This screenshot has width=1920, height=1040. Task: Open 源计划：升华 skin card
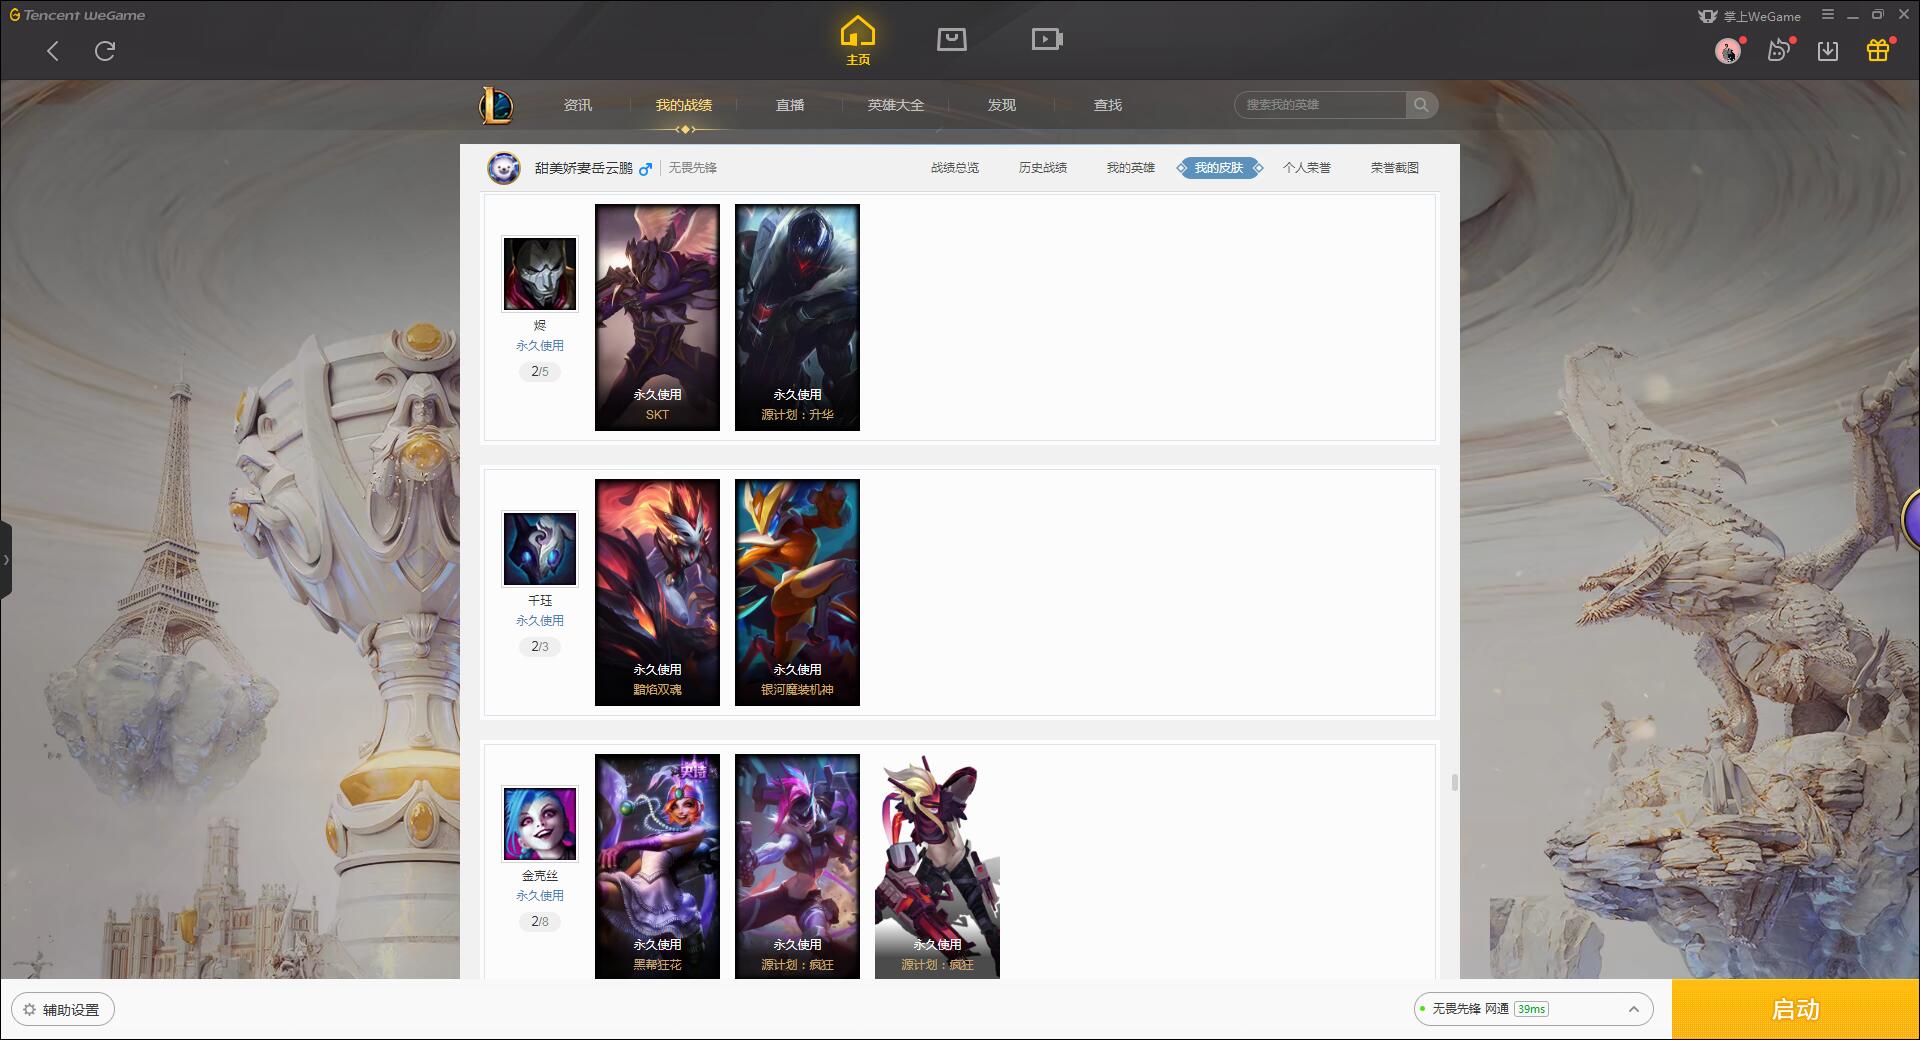tap(797, 318)
